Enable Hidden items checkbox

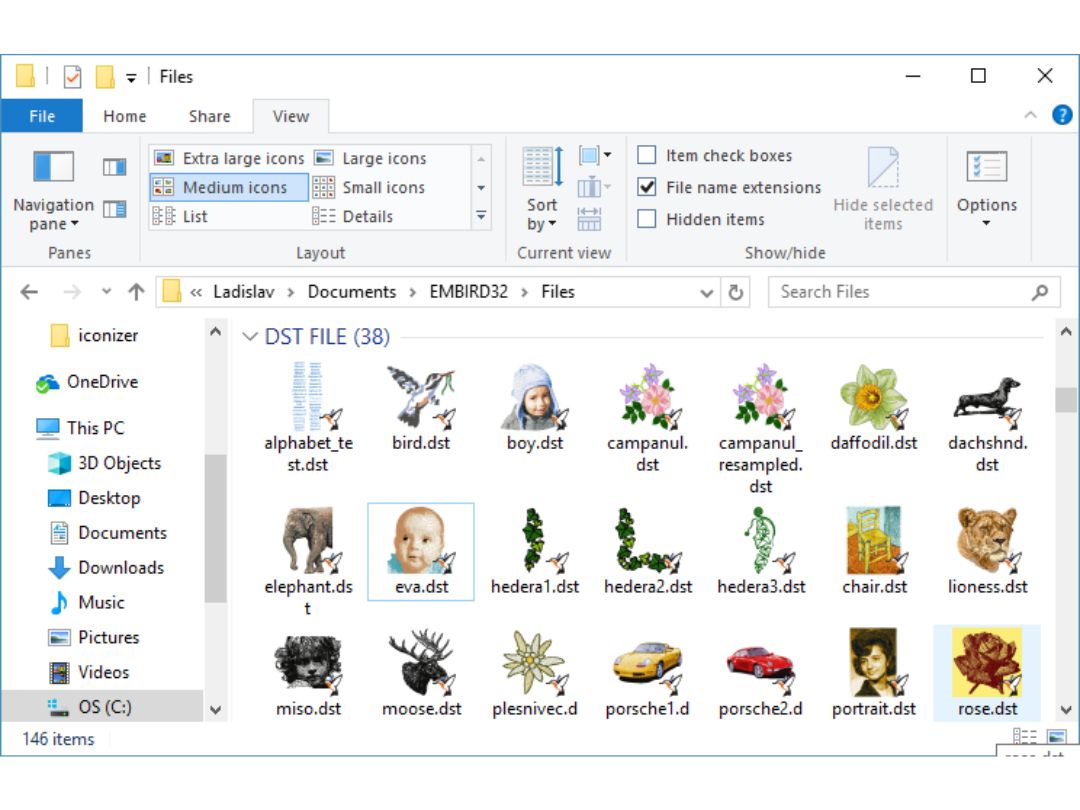pyautogui.click(x=647, y=219)
